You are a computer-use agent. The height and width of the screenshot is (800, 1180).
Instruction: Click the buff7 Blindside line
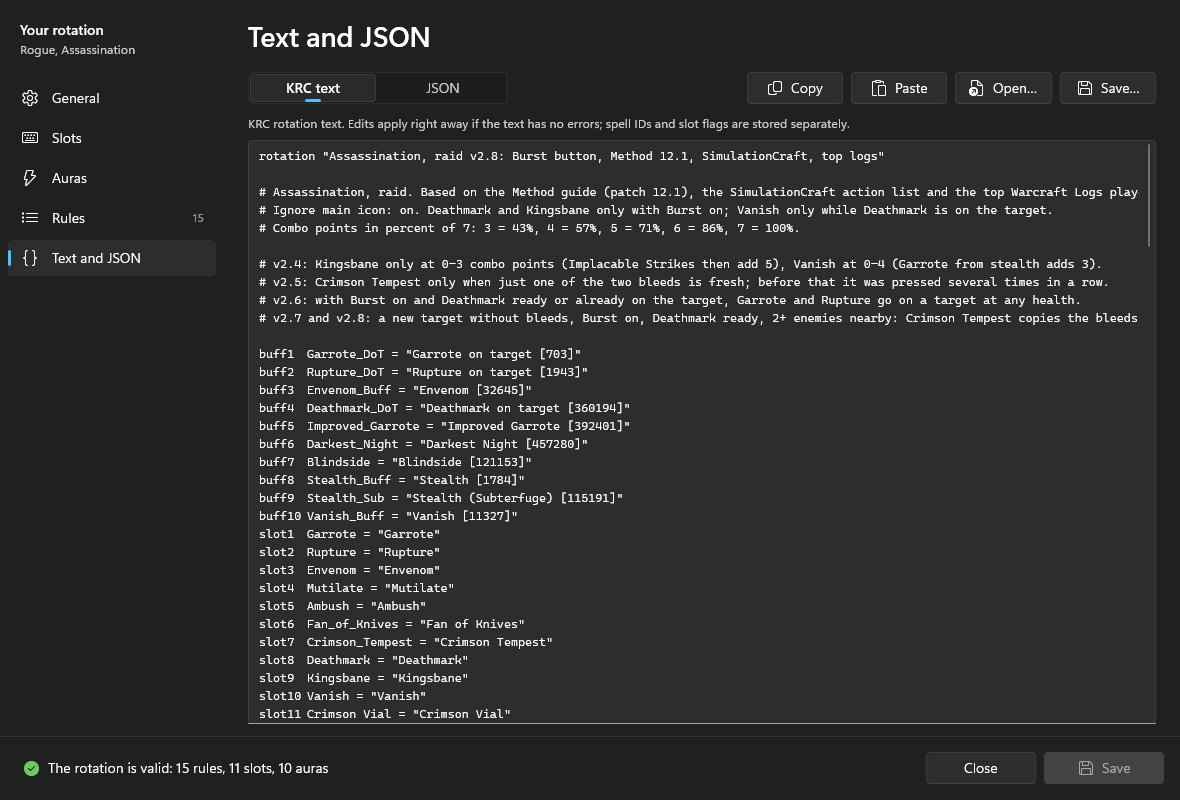pos(395,462)
